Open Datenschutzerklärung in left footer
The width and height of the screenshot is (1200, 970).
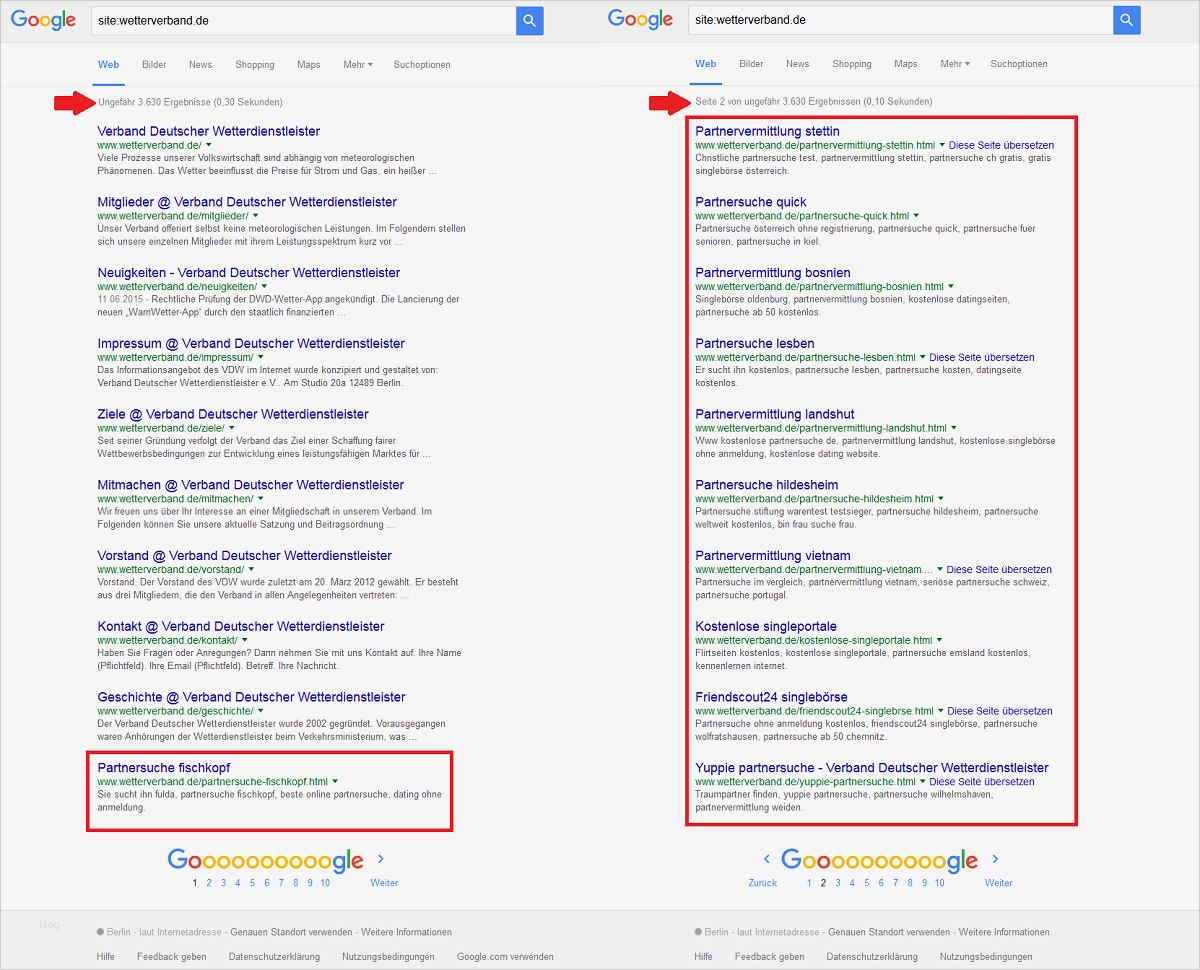click(274, 957)
